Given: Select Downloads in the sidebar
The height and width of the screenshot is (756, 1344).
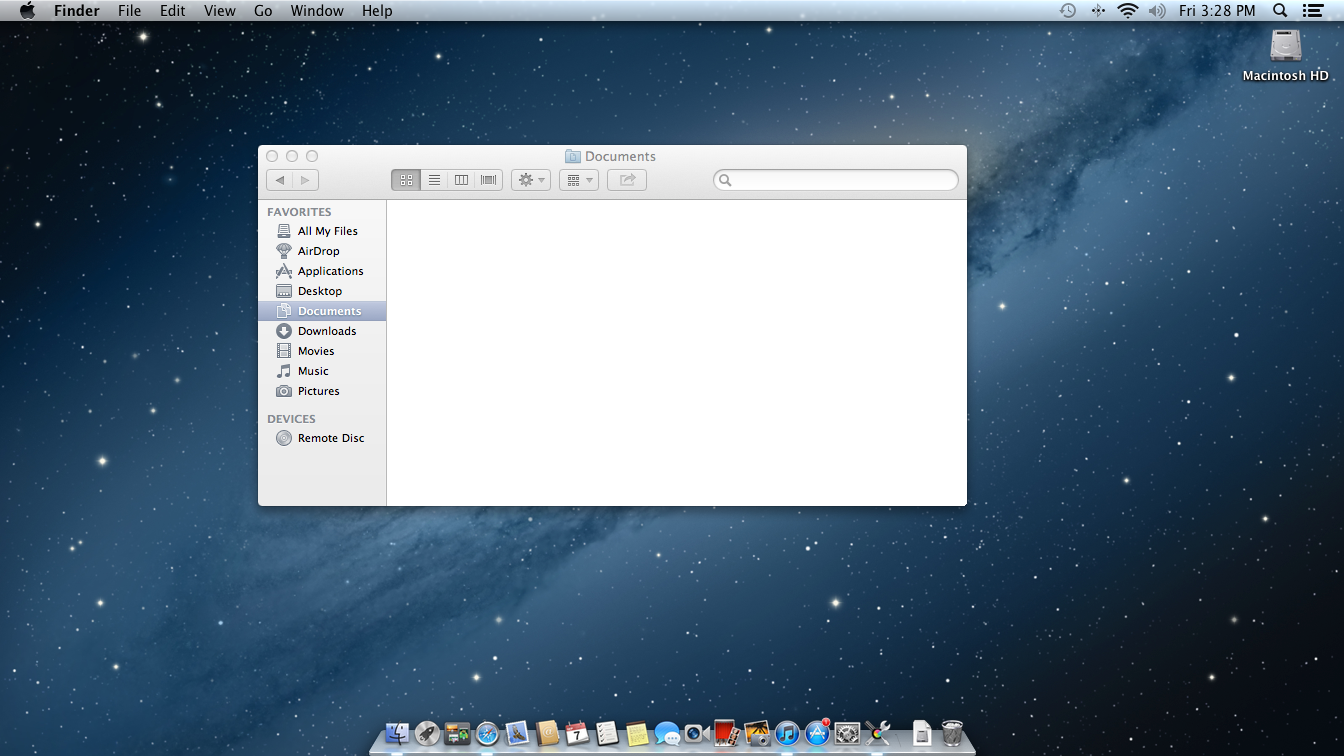Looking at the screenshot, I should [326, 331].
